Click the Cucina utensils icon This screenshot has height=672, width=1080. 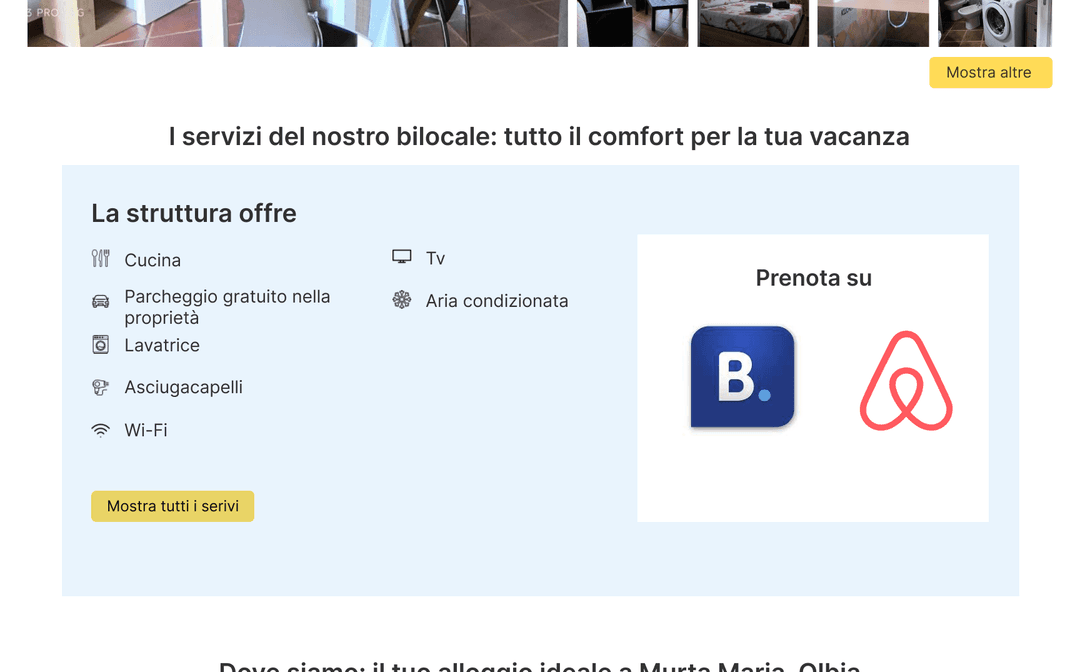pyautogui.click(x=101, y=258)
